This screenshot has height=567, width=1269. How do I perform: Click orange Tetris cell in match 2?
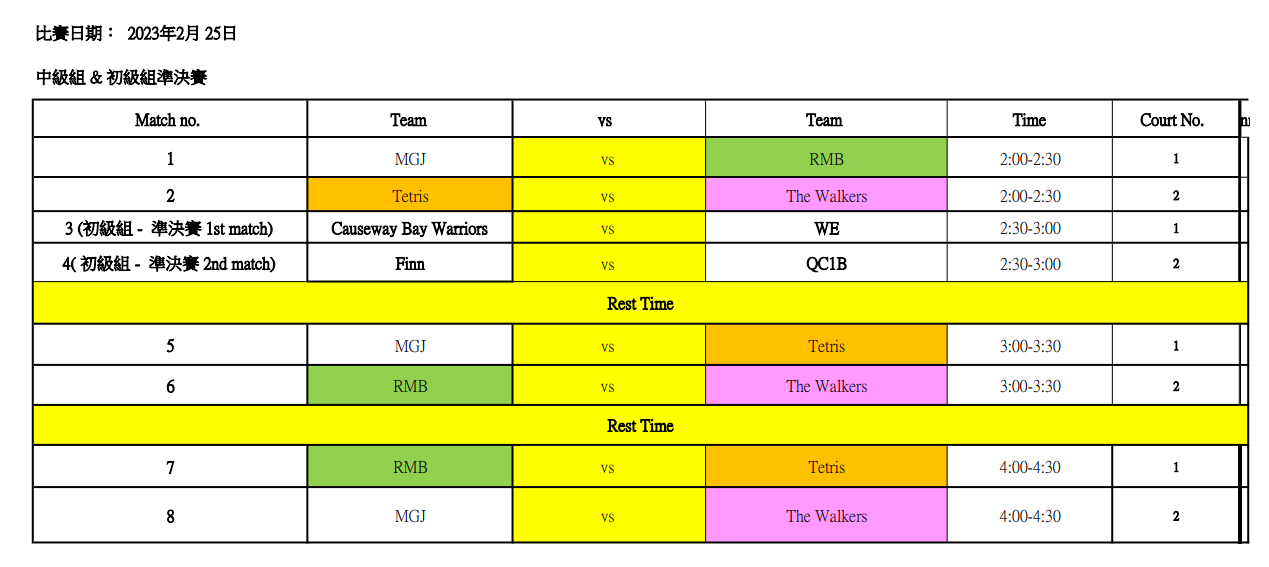pyautogui.click(x=410, y=195)
